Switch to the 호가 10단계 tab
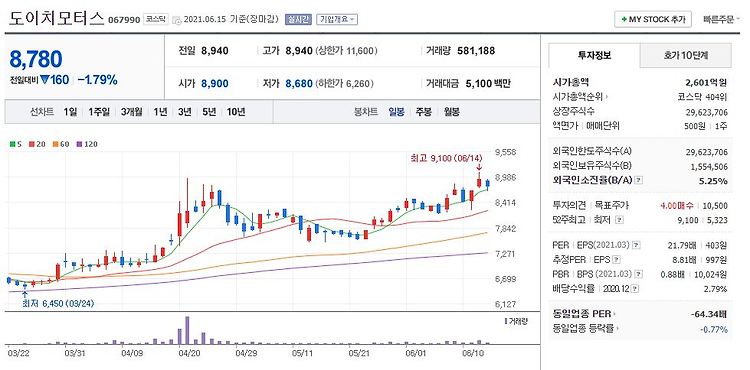The image size is (750, 370). point(685,55)
